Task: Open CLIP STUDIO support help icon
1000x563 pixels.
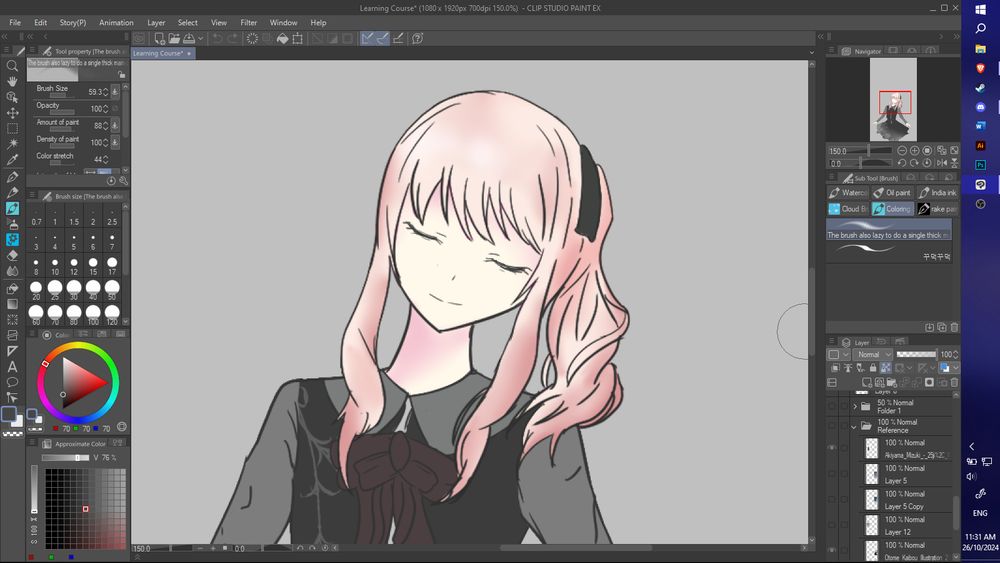Action: [418, 38]
